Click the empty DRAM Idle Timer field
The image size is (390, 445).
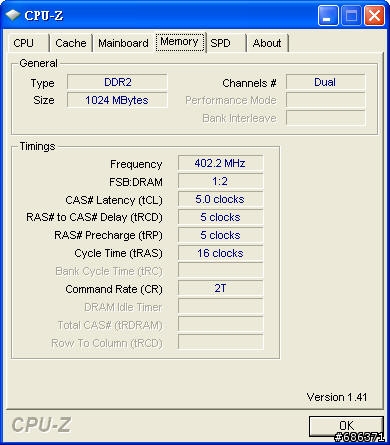[220, 306]
